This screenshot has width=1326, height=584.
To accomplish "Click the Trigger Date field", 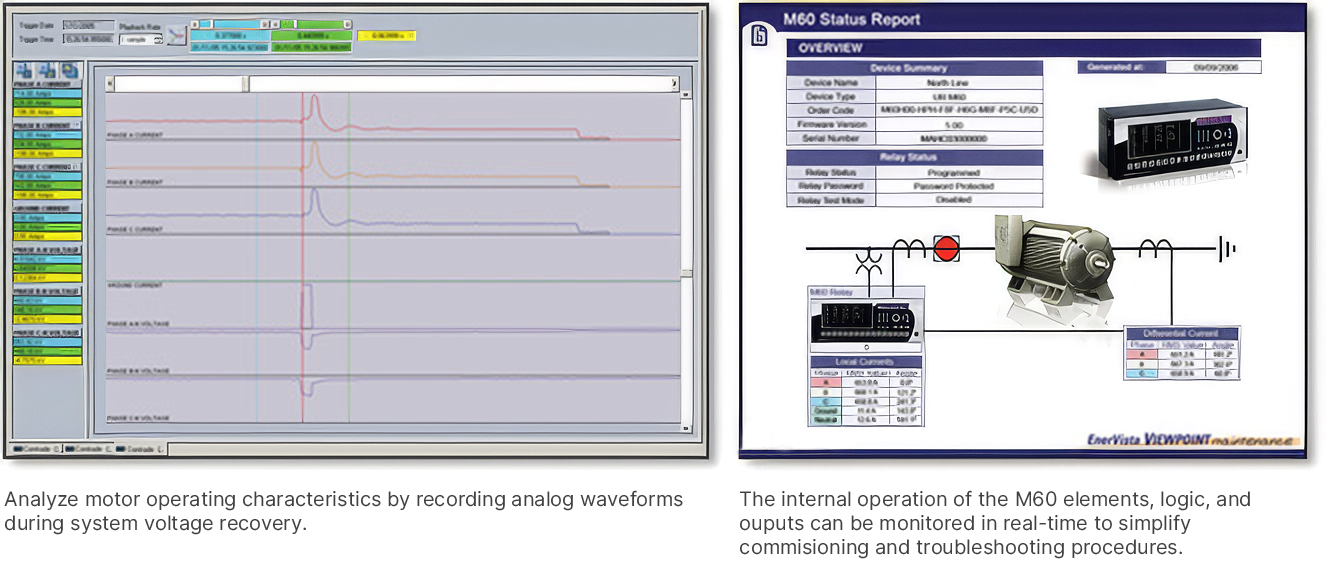I will coord(89,23).
